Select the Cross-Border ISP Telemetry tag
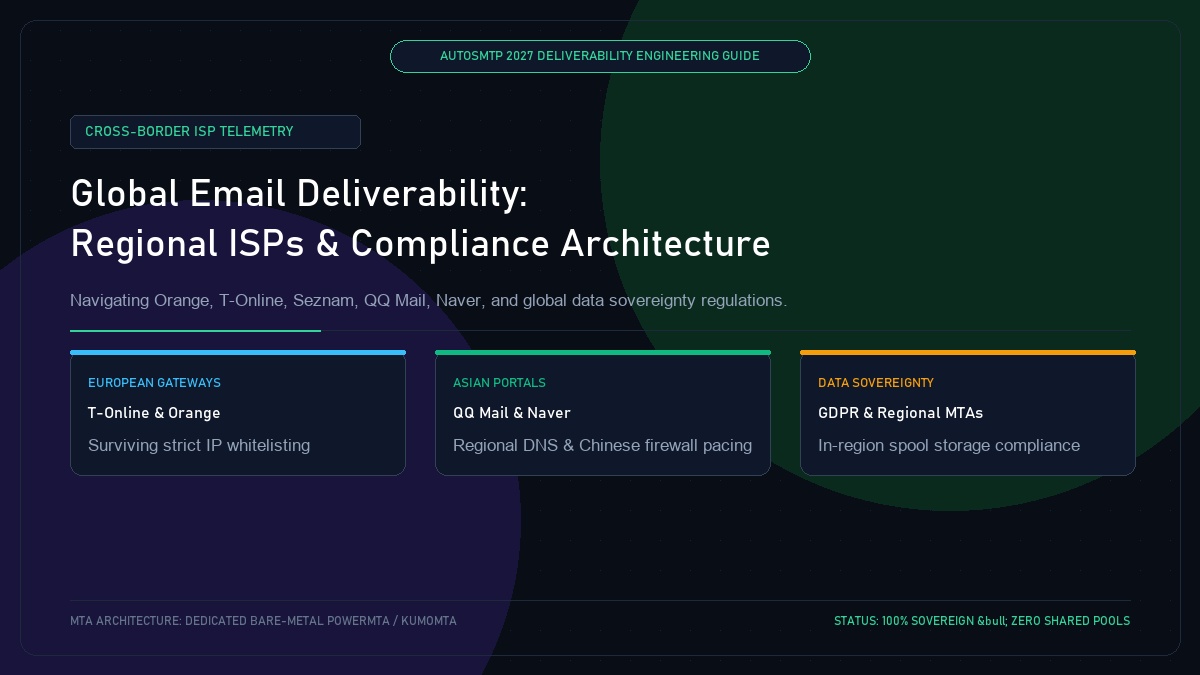The image size is (1200, 675). point(215,132)
